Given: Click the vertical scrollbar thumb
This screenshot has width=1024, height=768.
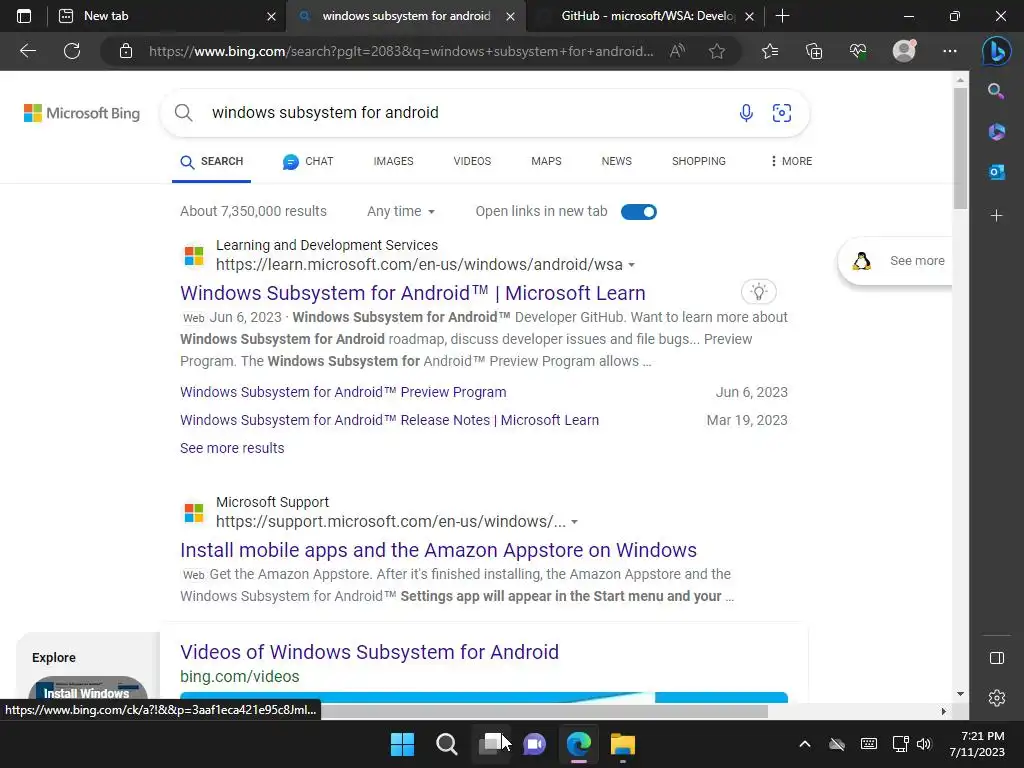Looking at the screenshot, I should [960, 148].
